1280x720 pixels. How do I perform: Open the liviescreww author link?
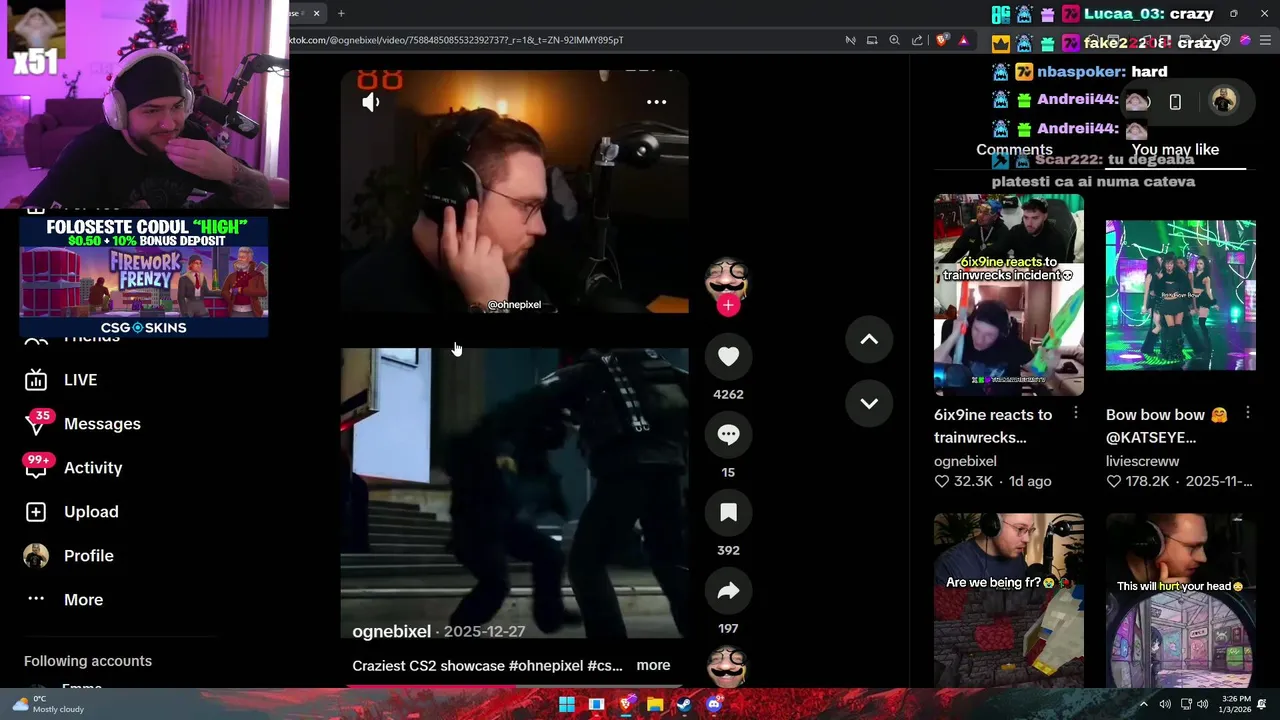click(x=1142, y=462)
